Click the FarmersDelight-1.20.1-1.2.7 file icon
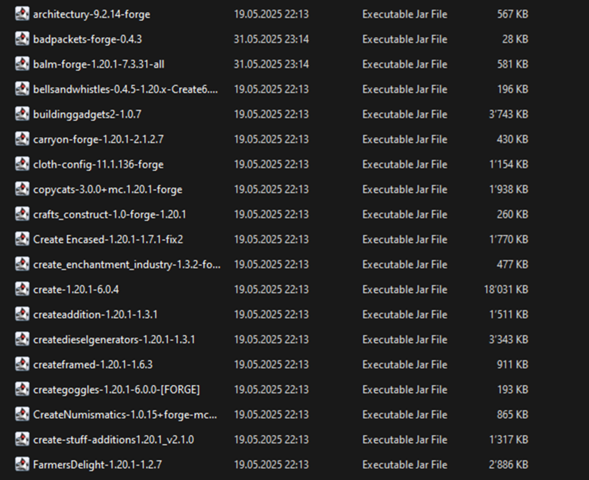The width and height of the screenshot is (589, 480). [22, 465]
